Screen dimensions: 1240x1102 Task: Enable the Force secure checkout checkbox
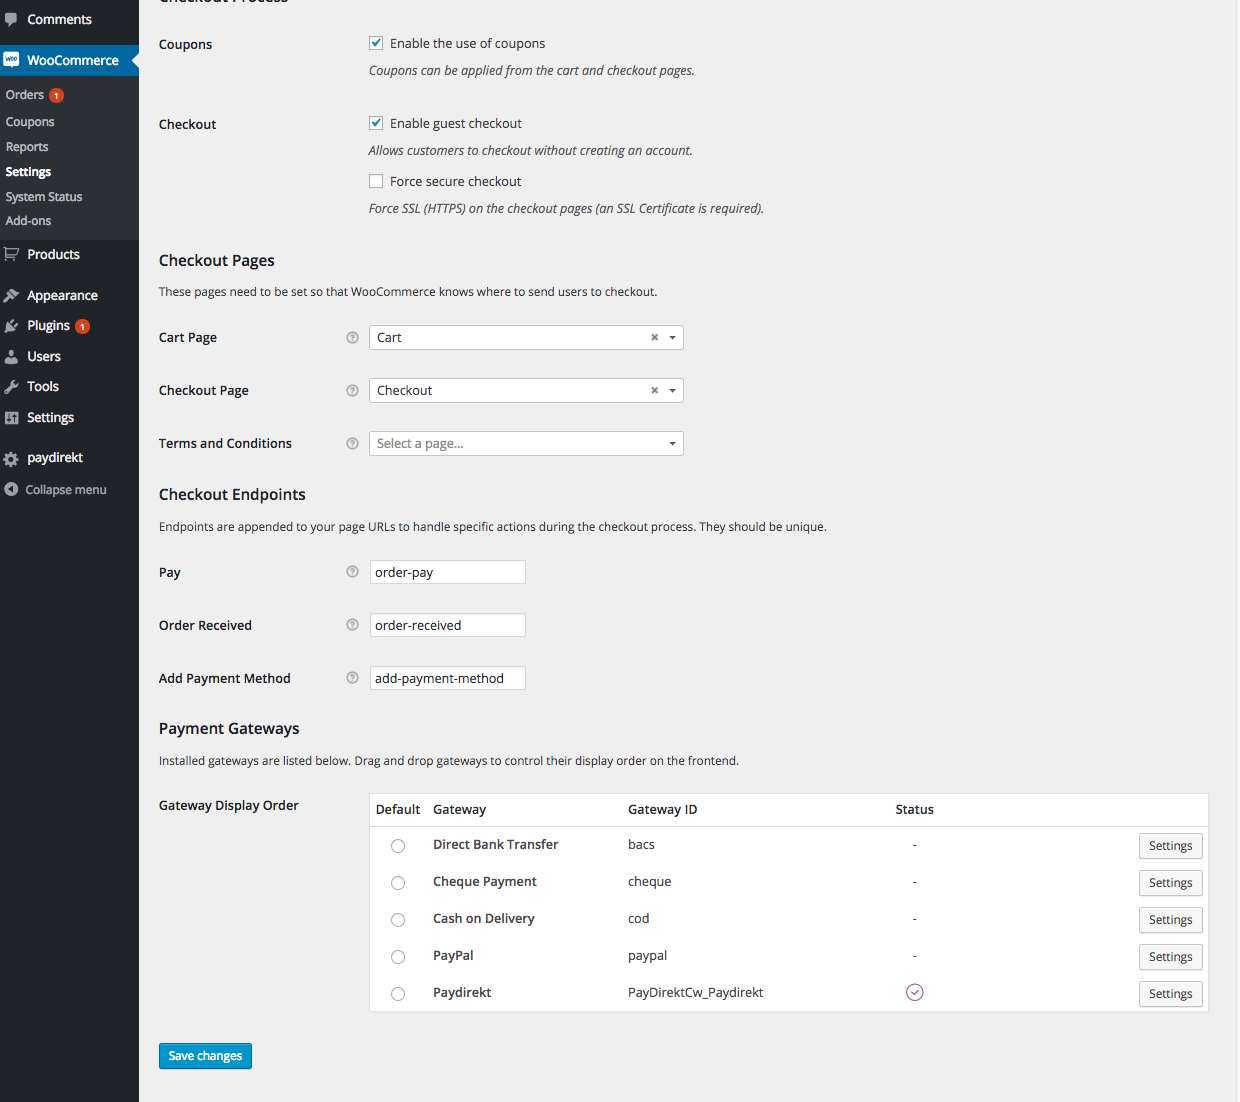click(376, 181)
